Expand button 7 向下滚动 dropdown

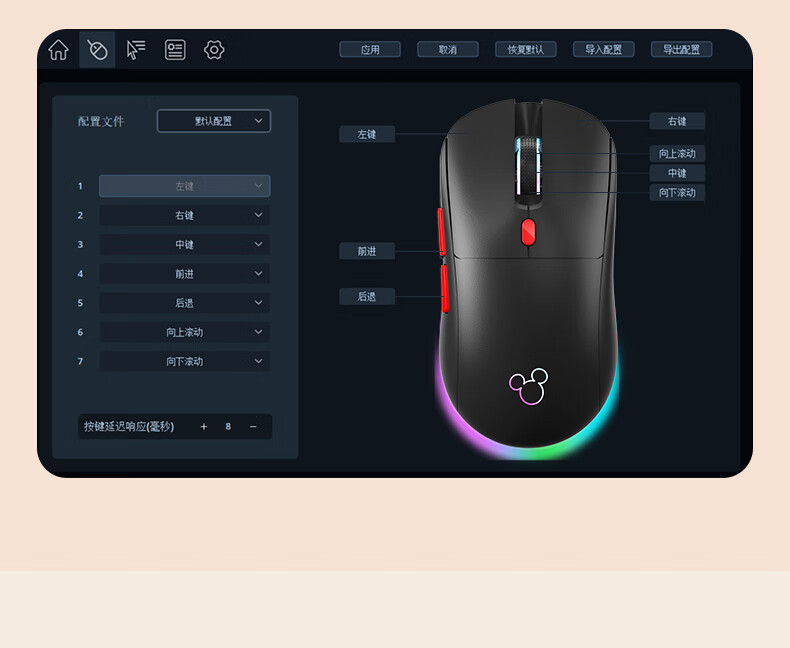coord(184,361)
